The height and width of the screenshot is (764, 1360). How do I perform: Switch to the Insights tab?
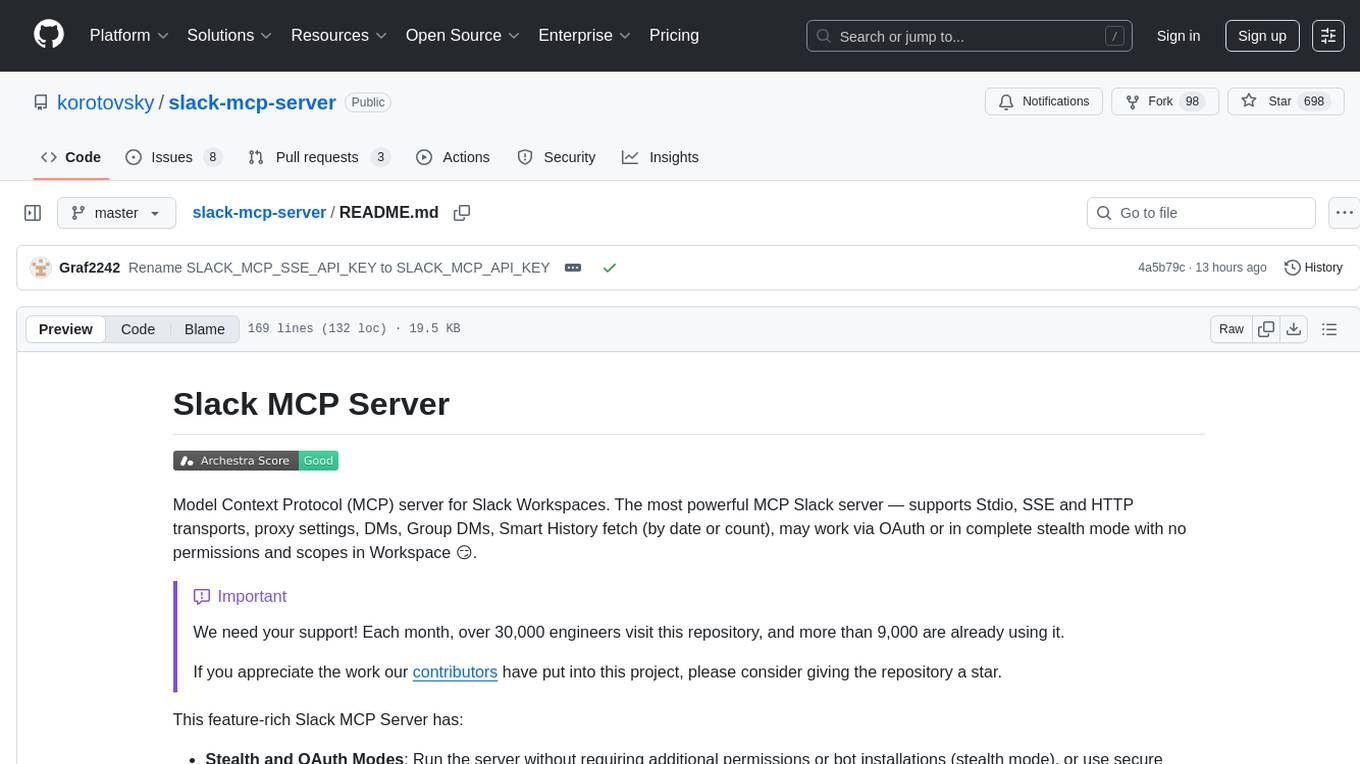coord(660,157)
